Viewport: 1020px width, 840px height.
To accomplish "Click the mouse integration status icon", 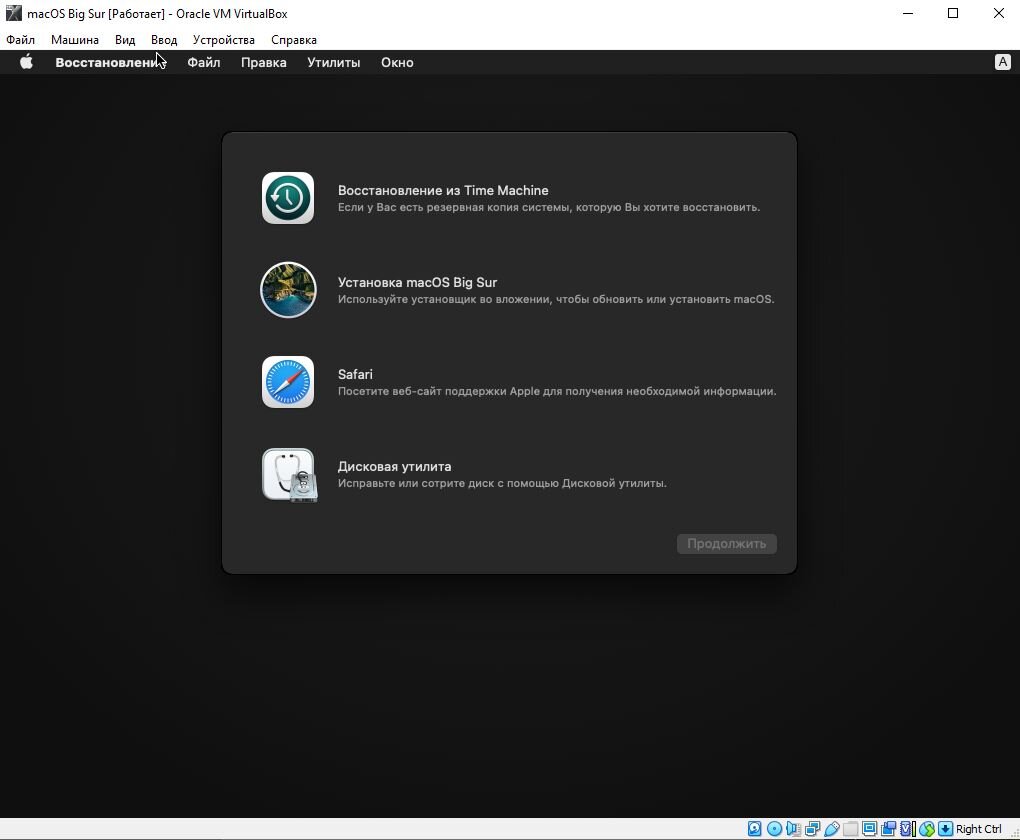I will [927, 828].
